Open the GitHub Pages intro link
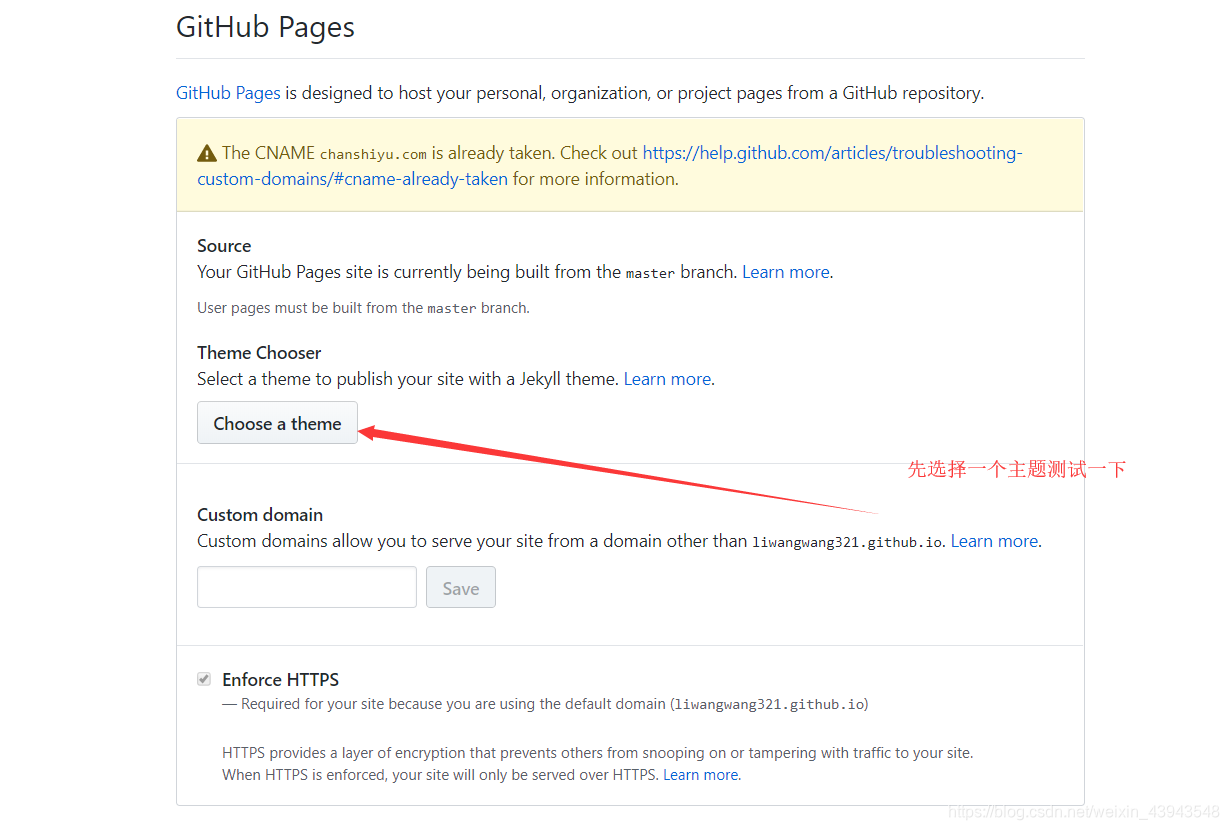This screenshot has height=830, width=1229. [228, 93]
